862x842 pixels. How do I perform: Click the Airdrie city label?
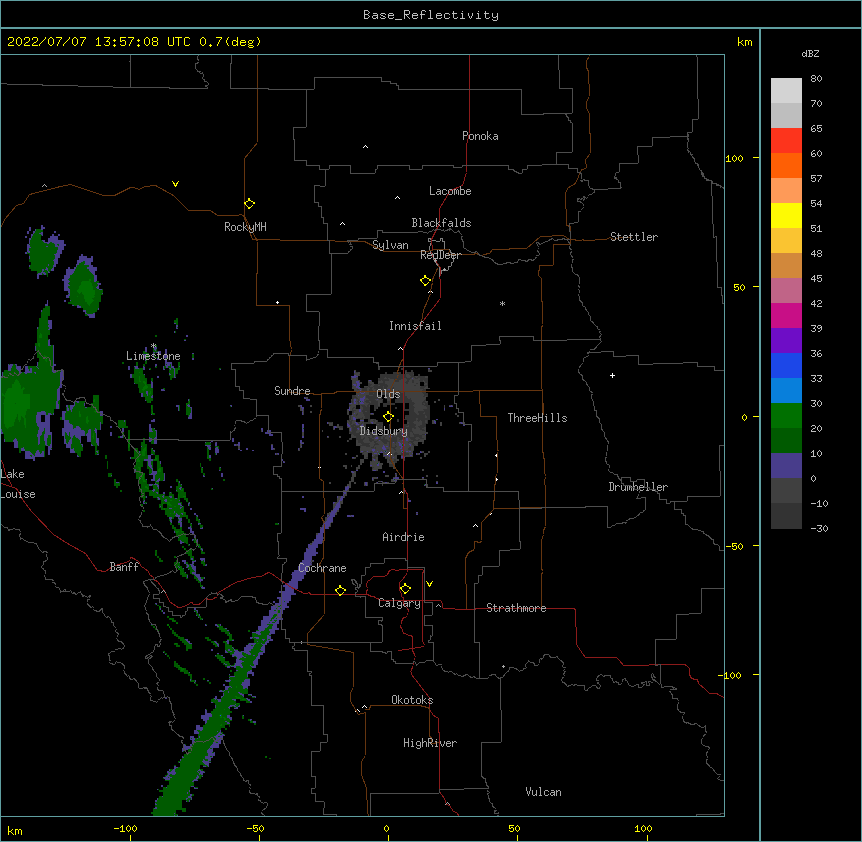pyautogui.click(x=403, y=537)
